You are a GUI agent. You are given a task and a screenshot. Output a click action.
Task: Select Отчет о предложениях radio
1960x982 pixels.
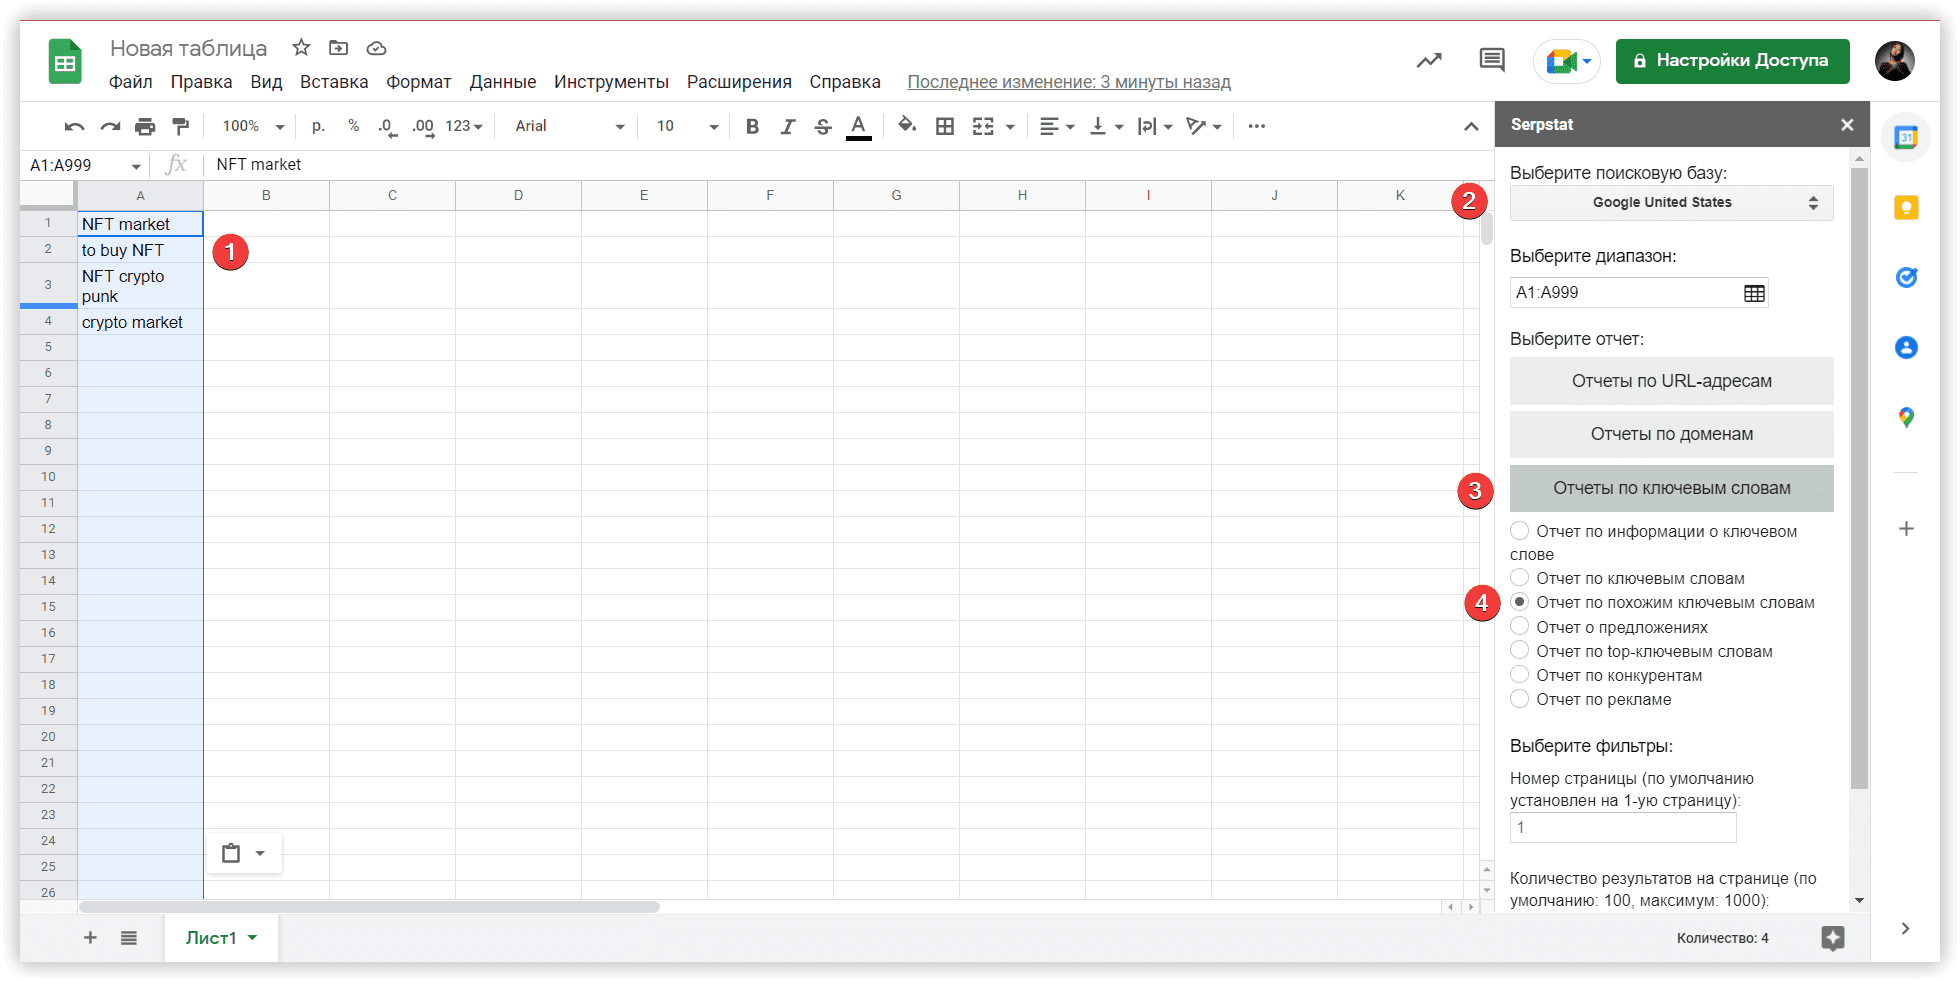pos(1519,626)
